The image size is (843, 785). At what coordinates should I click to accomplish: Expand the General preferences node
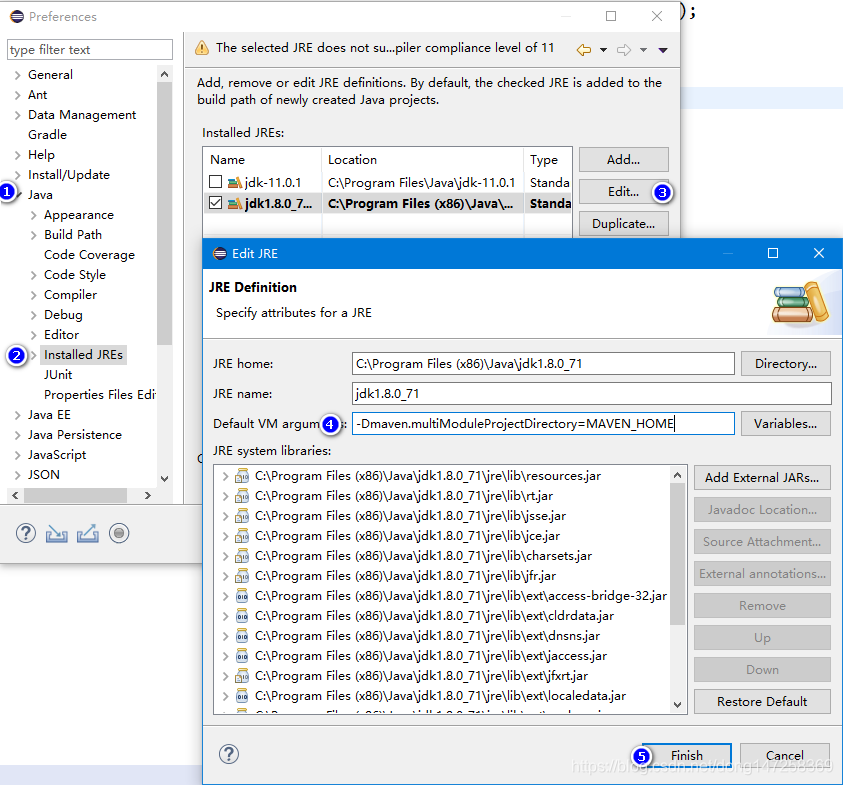coord(17,75)
